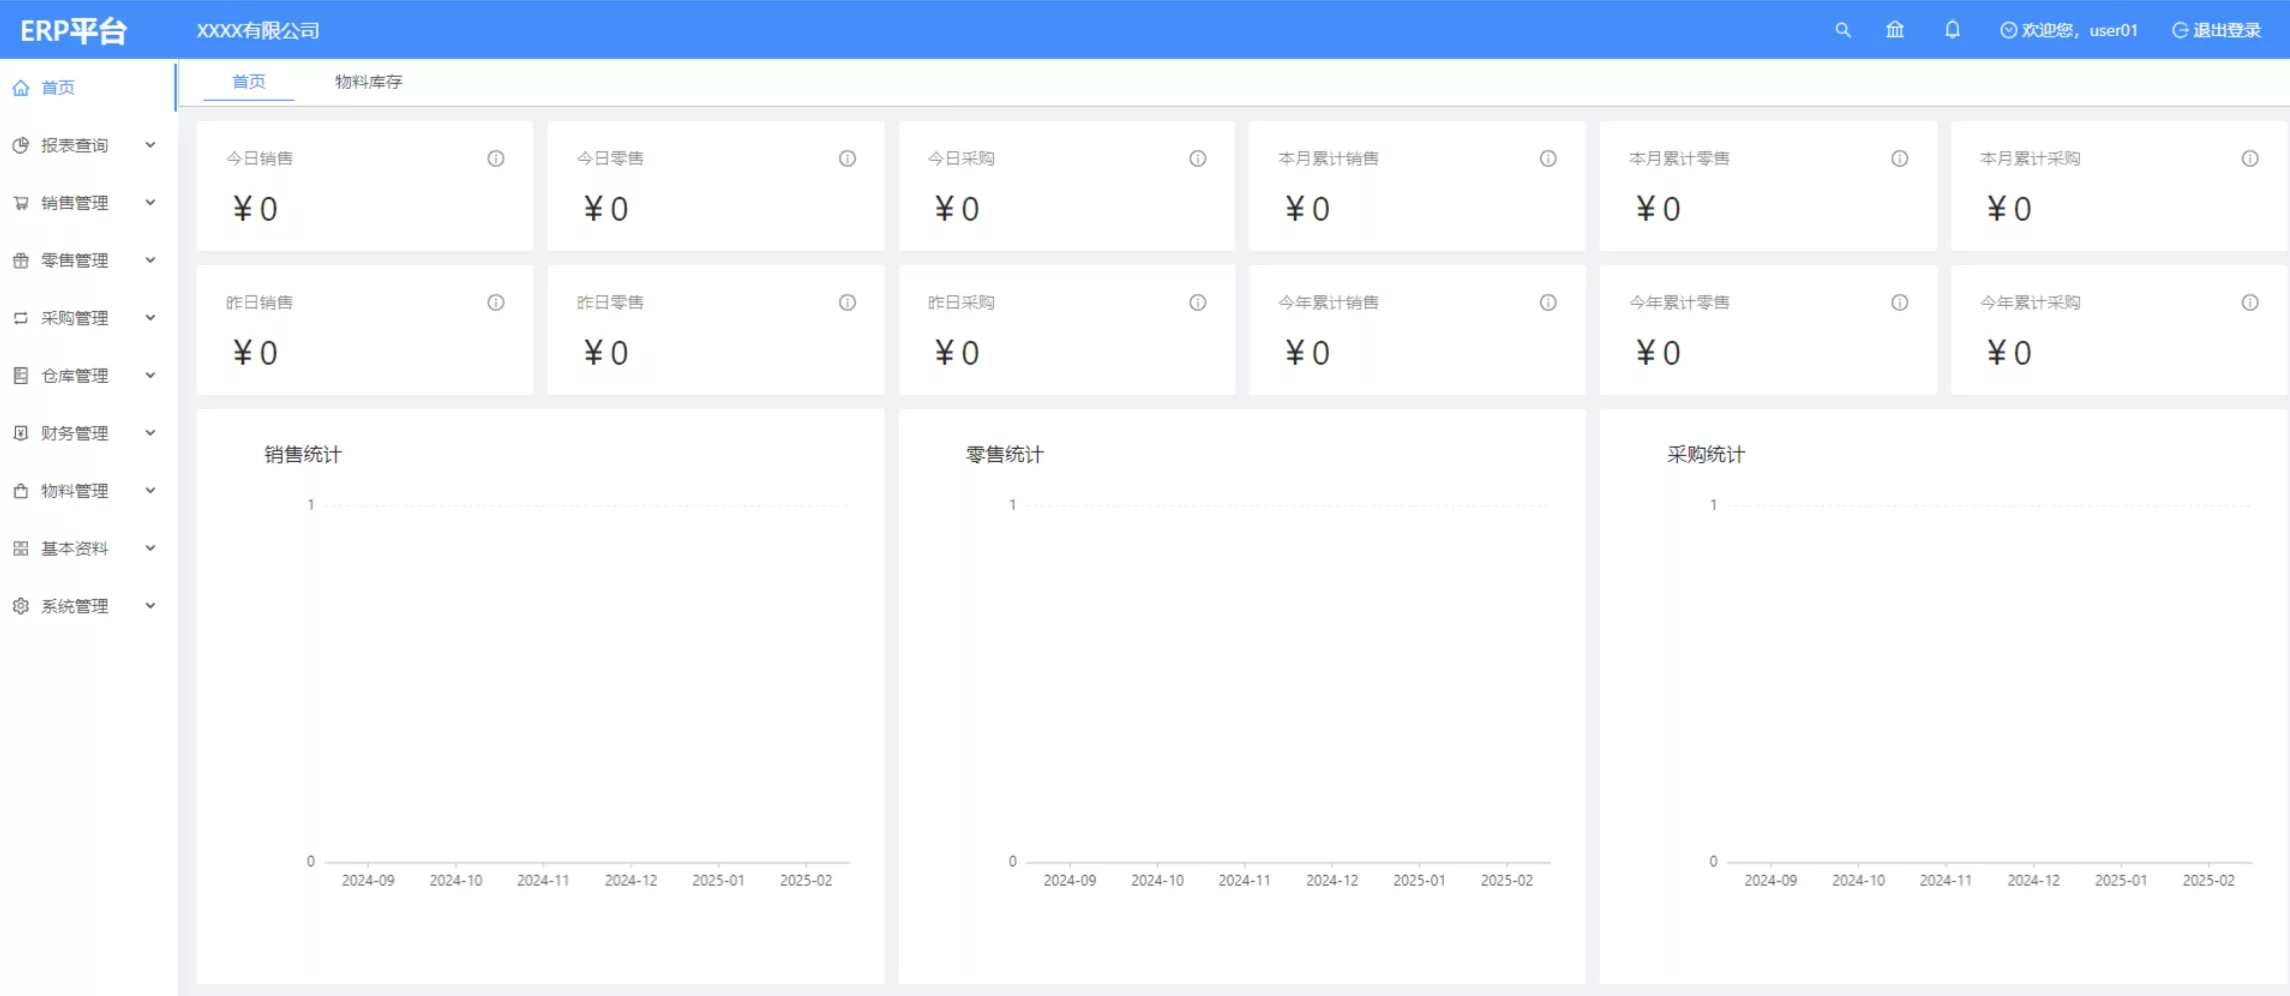Image resolution: width=2290 pixels, height=996 pixels.
Task: Click info icon on 今年累计销售 card
Action: (x=1547, y=303)
